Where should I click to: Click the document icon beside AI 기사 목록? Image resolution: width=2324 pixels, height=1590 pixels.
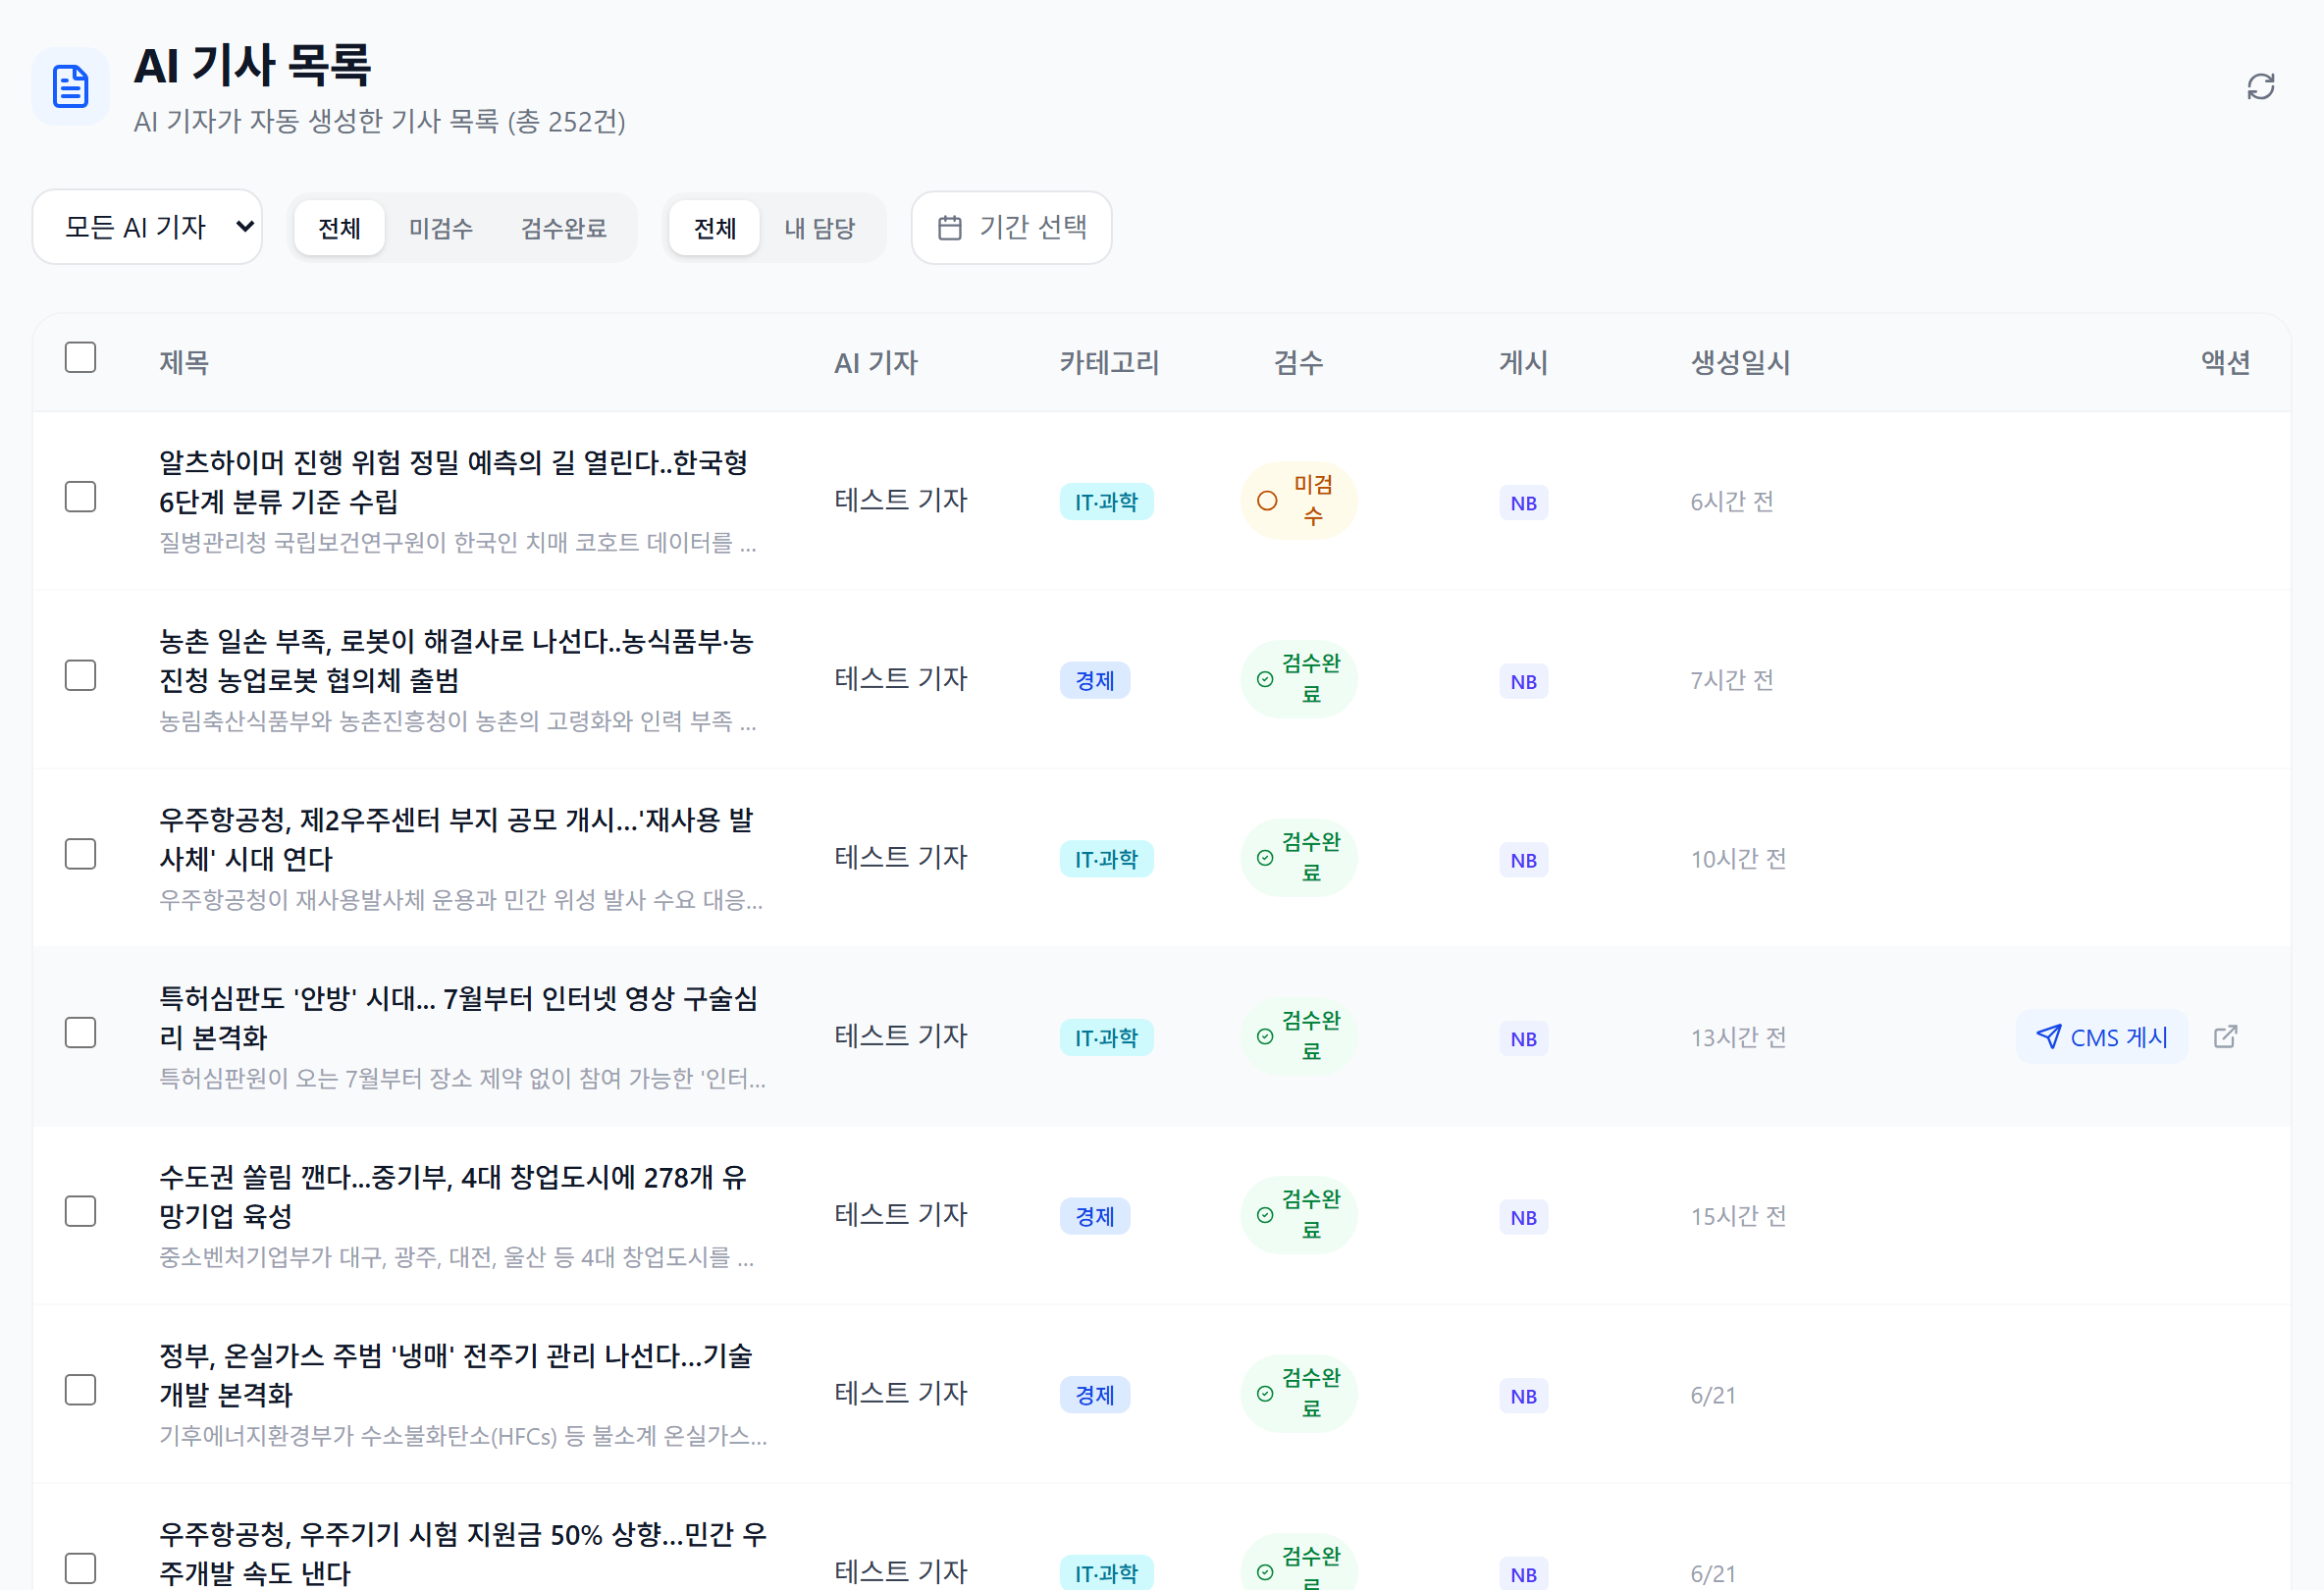click(x=71, y=87)
